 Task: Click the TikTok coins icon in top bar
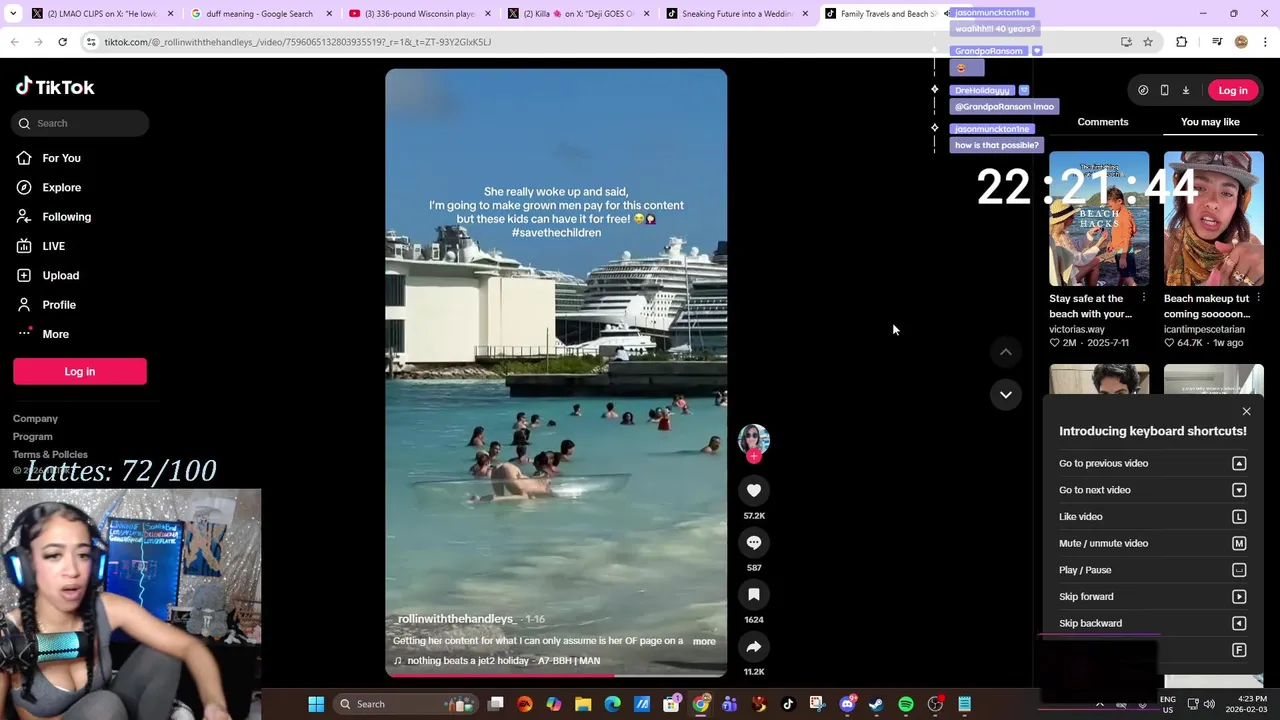1143,90
